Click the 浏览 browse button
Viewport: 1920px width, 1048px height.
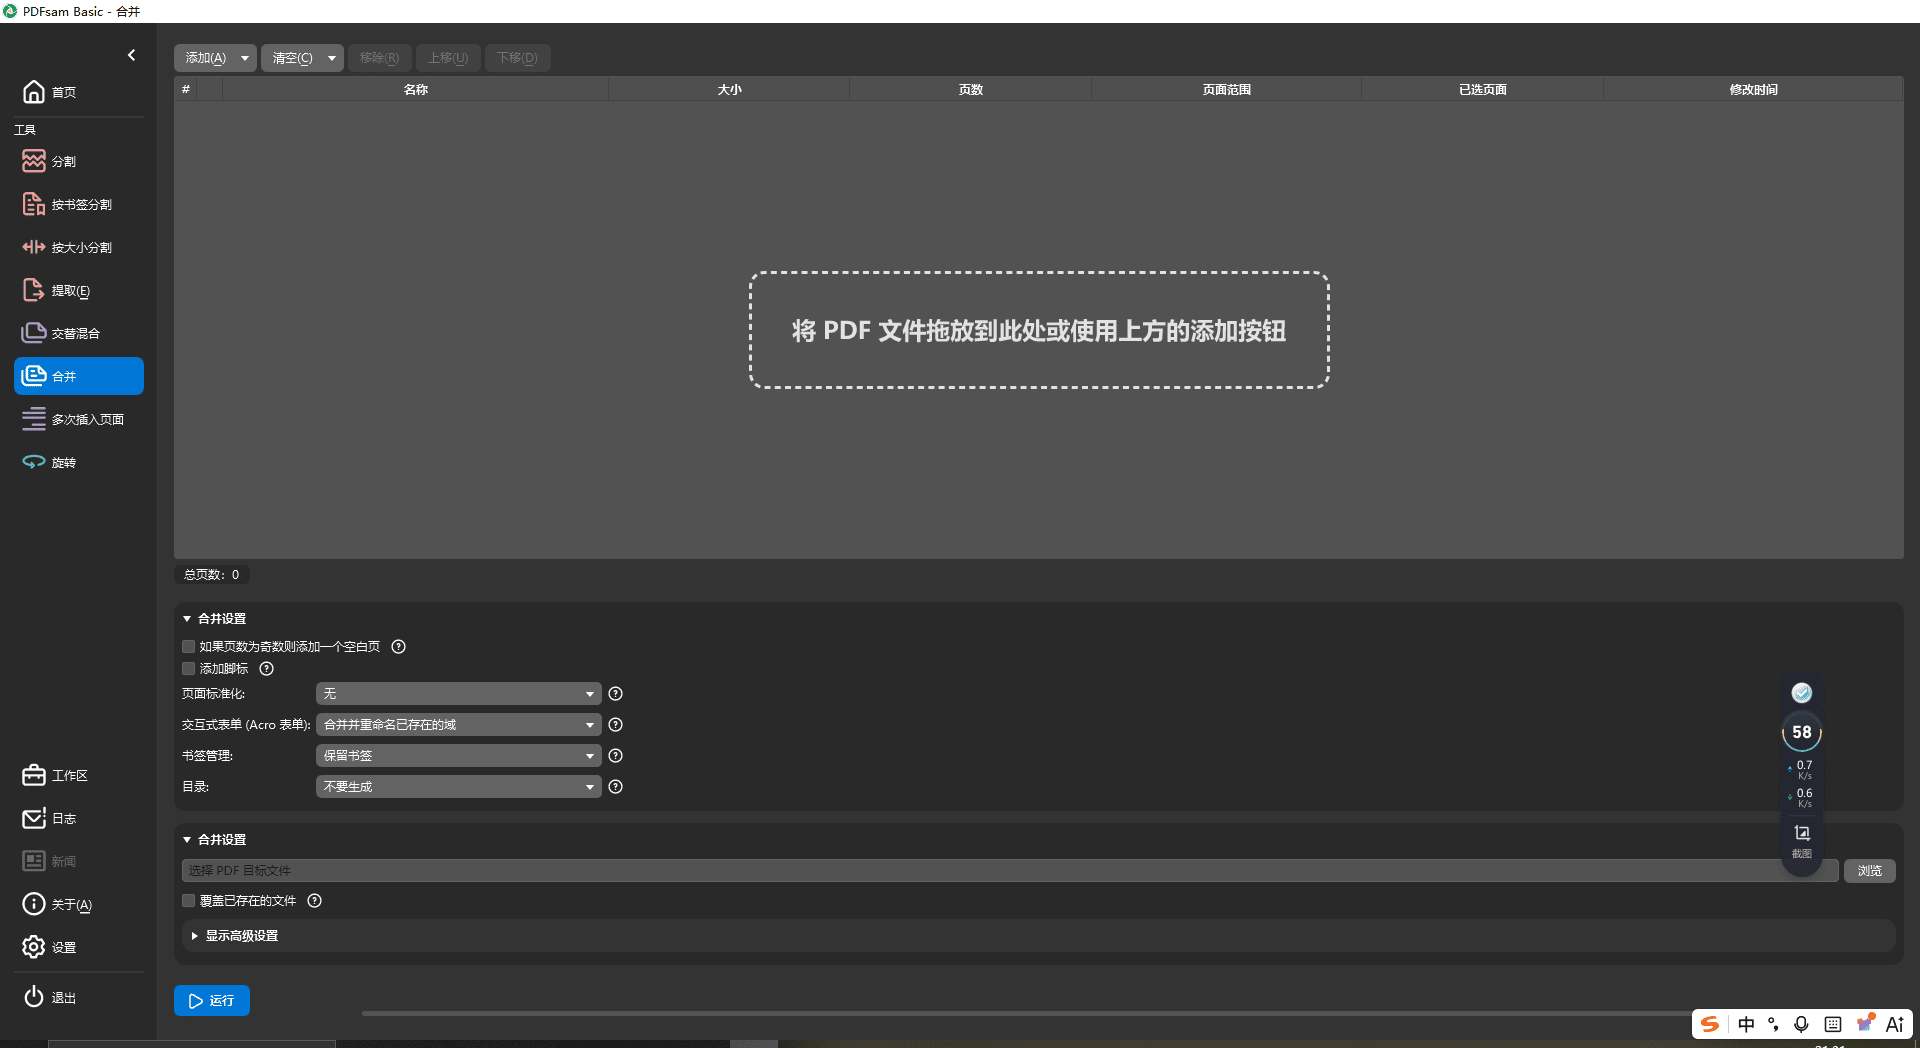(1869, 870)
